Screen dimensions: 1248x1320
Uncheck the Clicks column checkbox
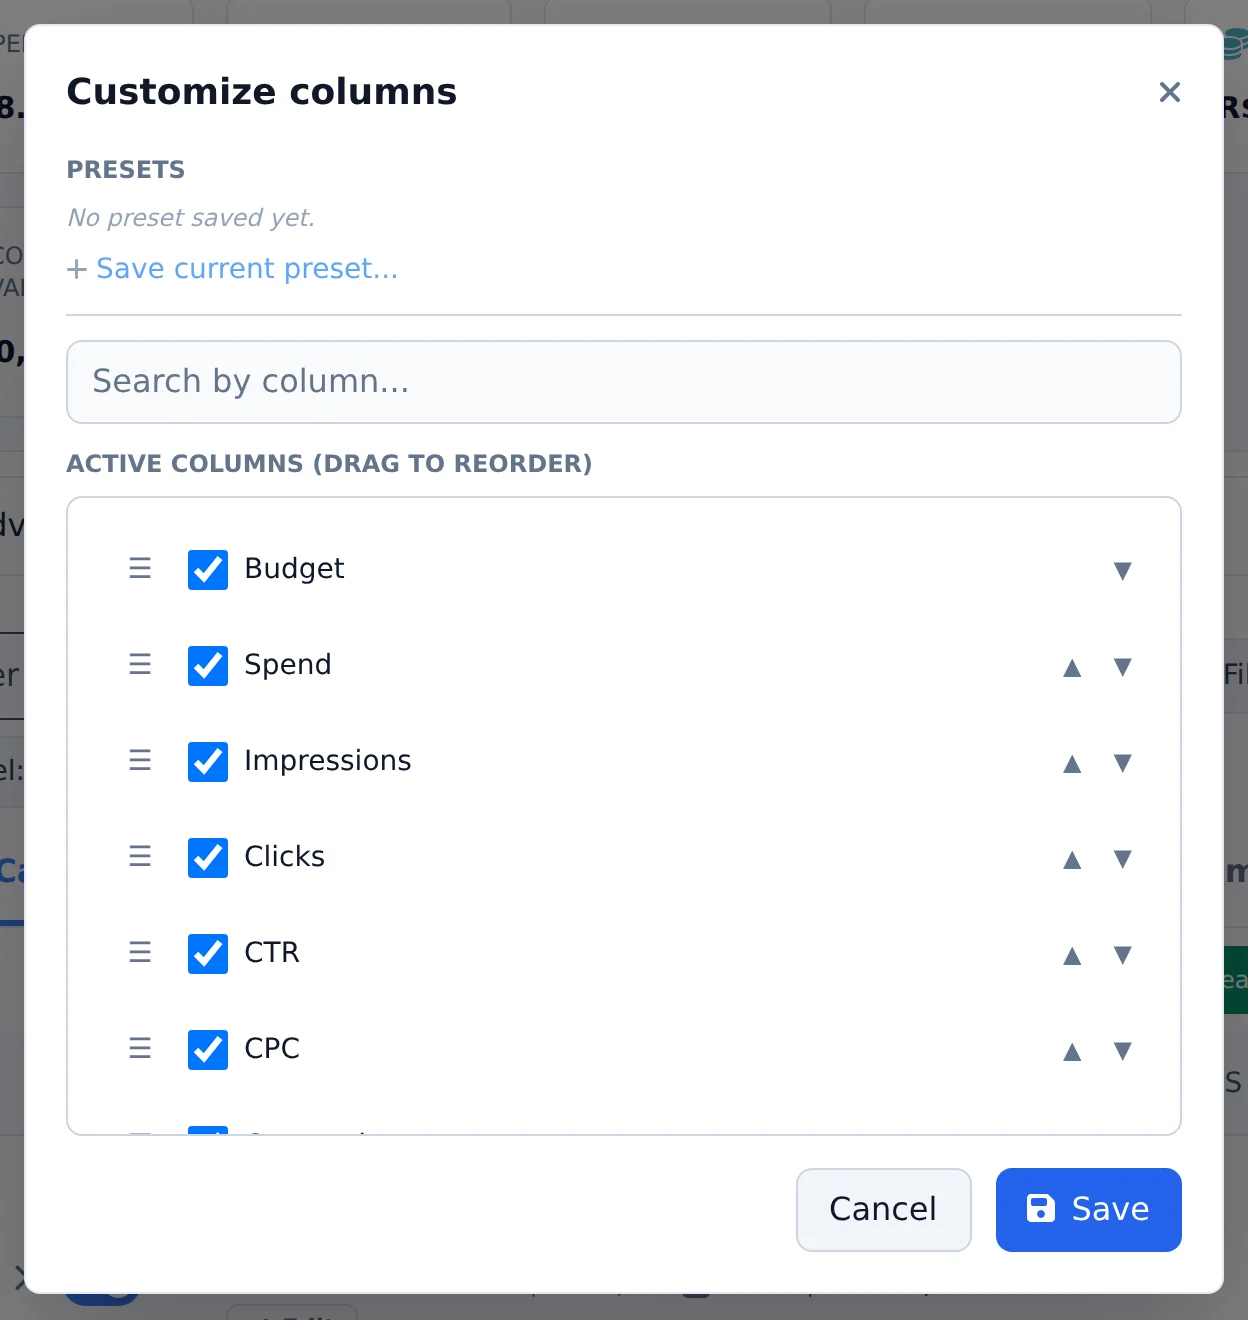coord(208,858)
